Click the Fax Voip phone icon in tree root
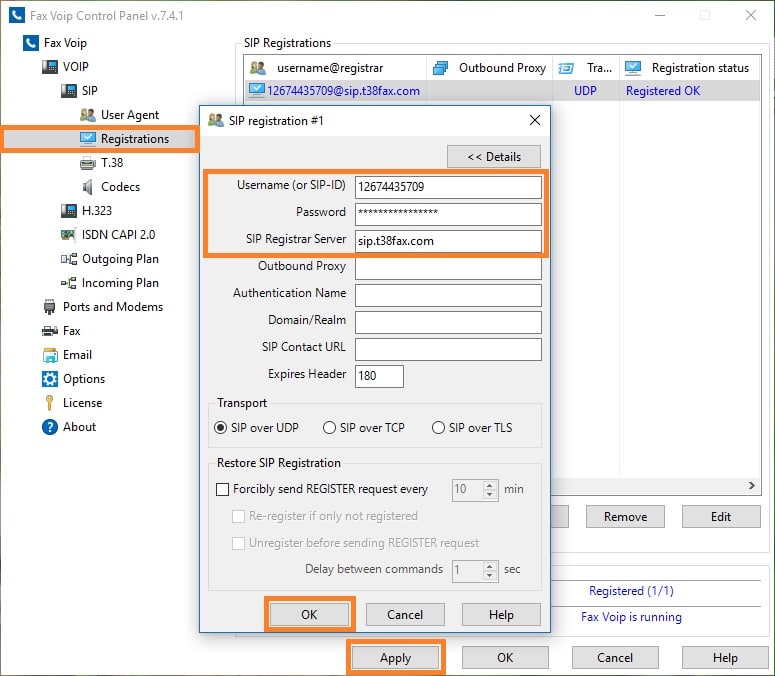This screenshot has height=676, width=775. coord(30,43)
